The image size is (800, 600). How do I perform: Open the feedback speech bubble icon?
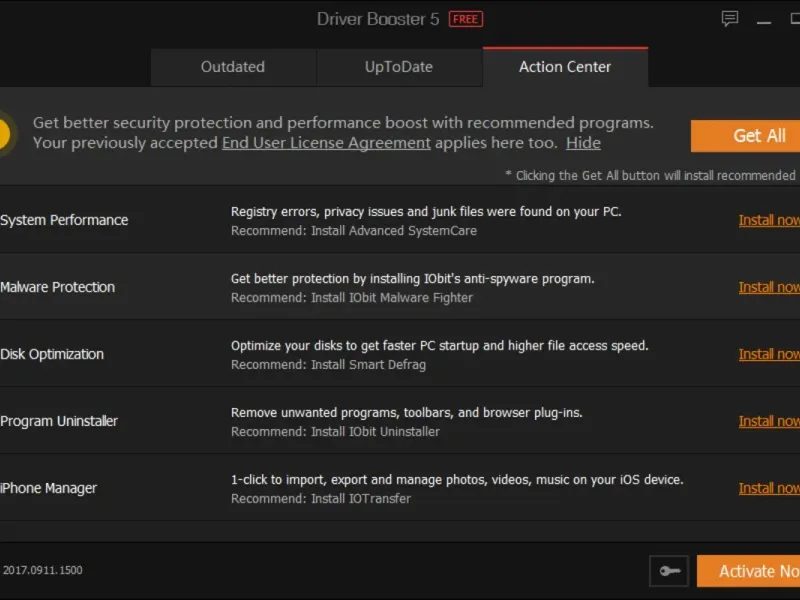(730, 19)
